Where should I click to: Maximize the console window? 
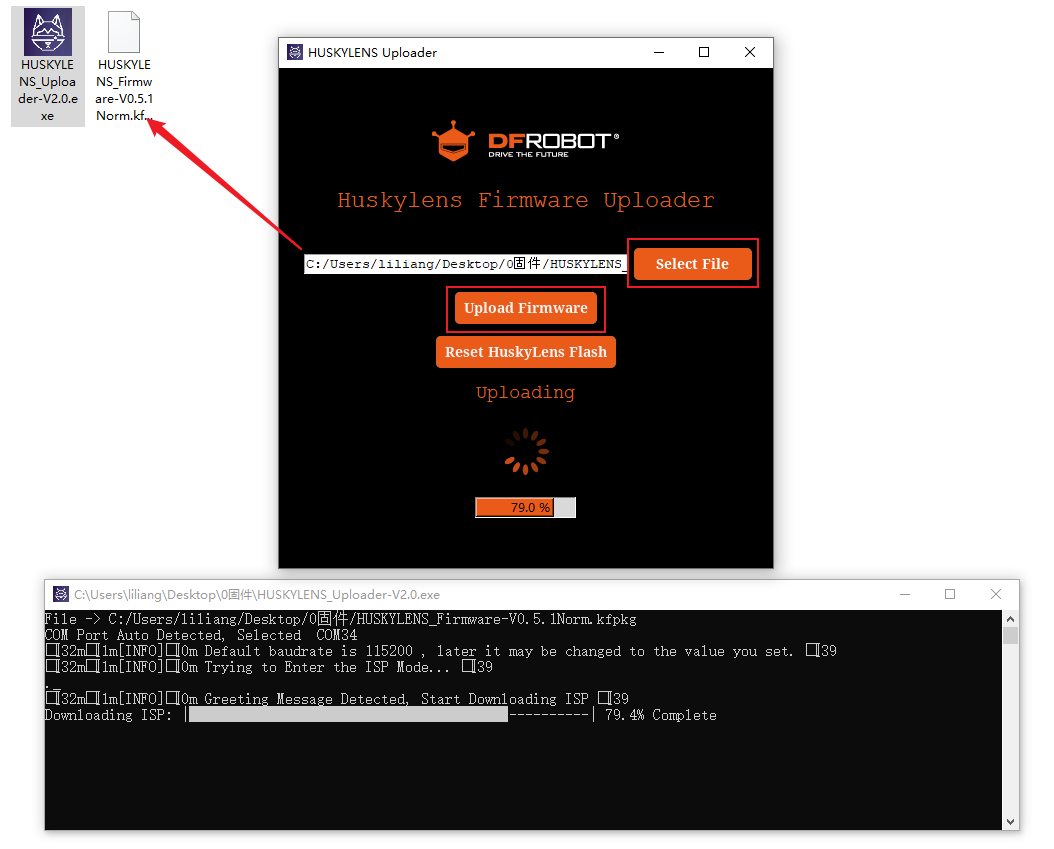click(x=950, y=594)
